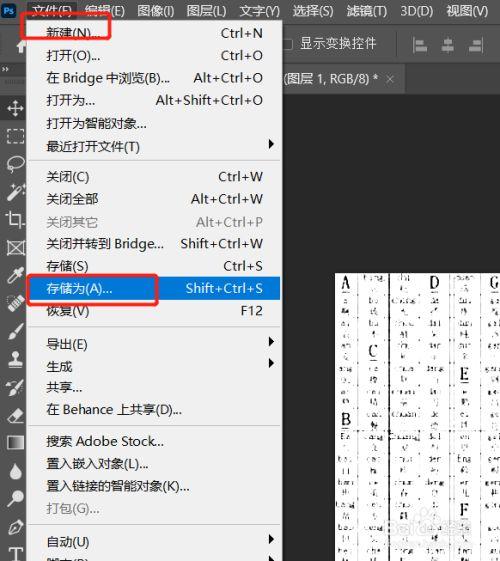Choose 关闭全部 menu item
Screen dimensions: 500x561
(153, 199)
